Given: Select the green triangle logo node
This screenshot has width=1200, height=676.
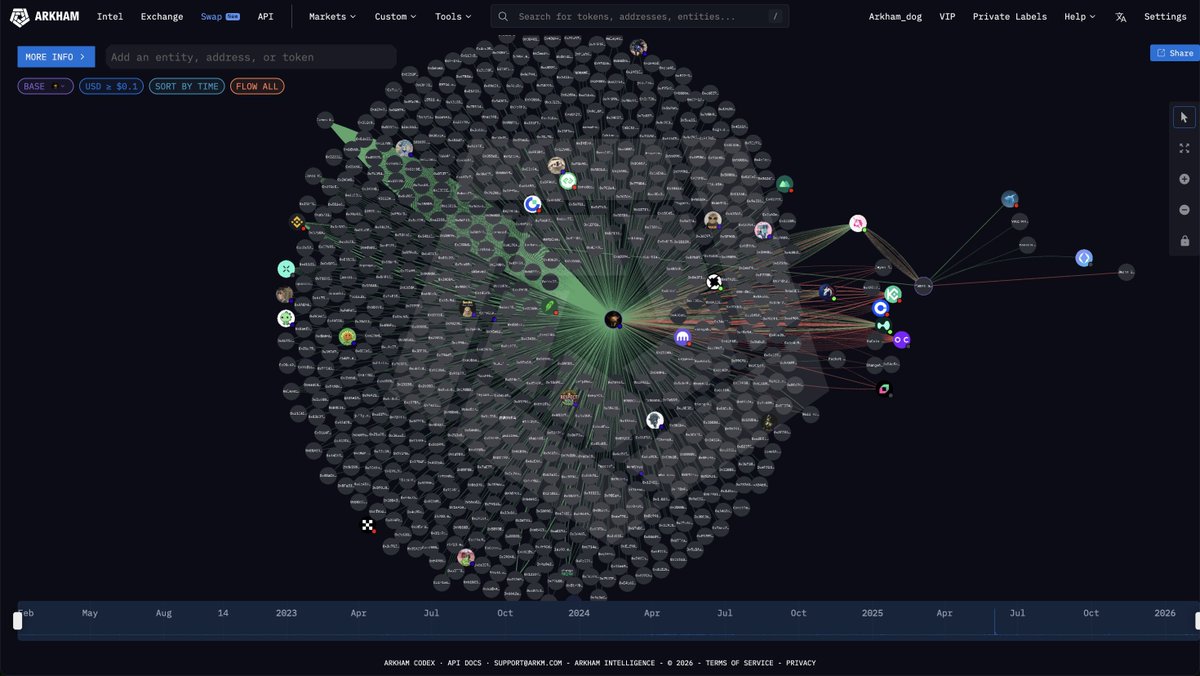Looking at the screenshot, I should click(785, 184).
